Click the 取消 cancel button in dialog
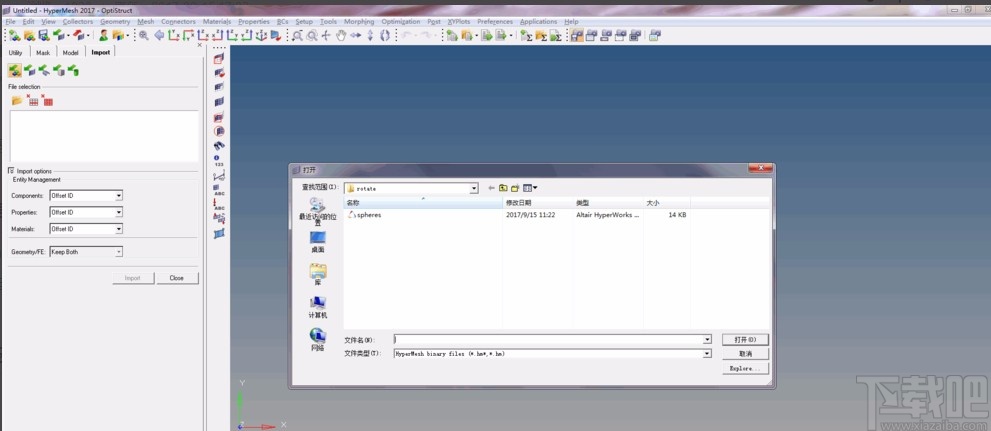The image size is (991, 431). [x=745, y=354]
